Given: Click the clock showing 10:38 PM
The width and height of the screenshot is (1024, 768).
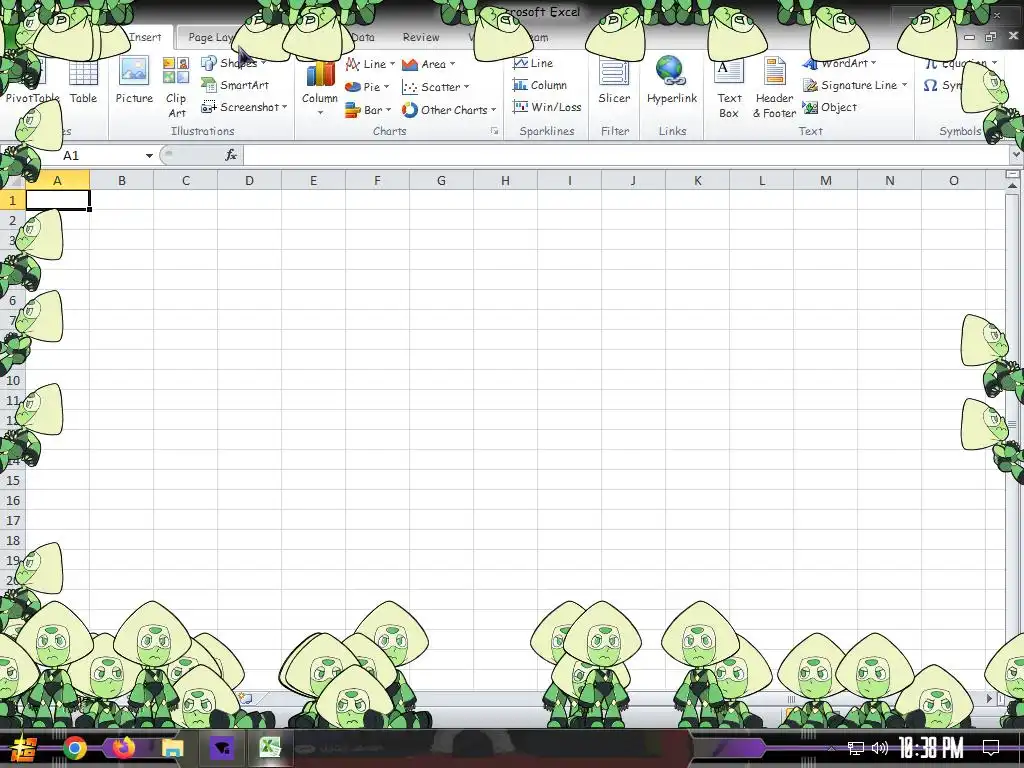Looking at the screenshot, I should tap(931, 748).
